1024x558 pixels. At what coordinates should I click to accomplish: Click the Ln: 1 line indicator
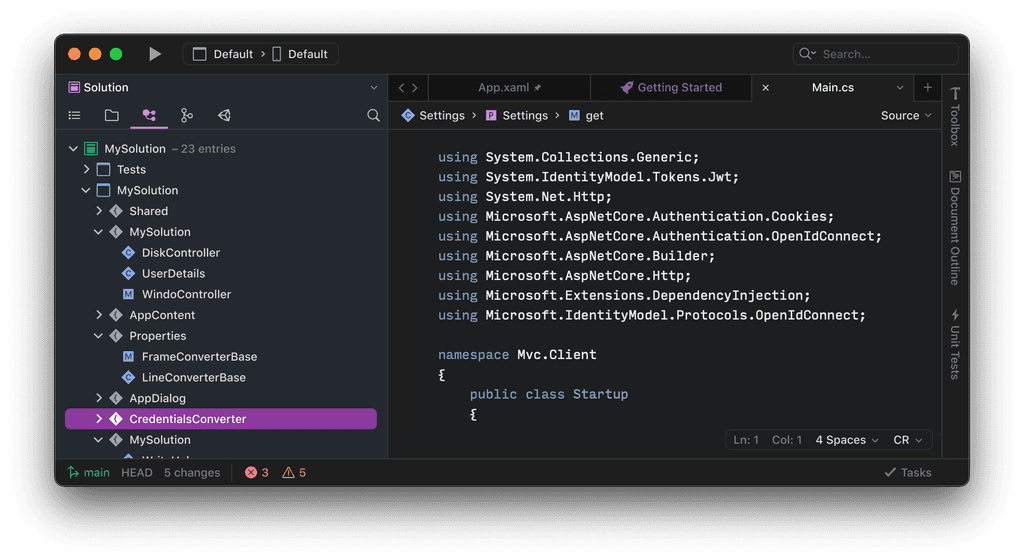(x=746, y=440)
